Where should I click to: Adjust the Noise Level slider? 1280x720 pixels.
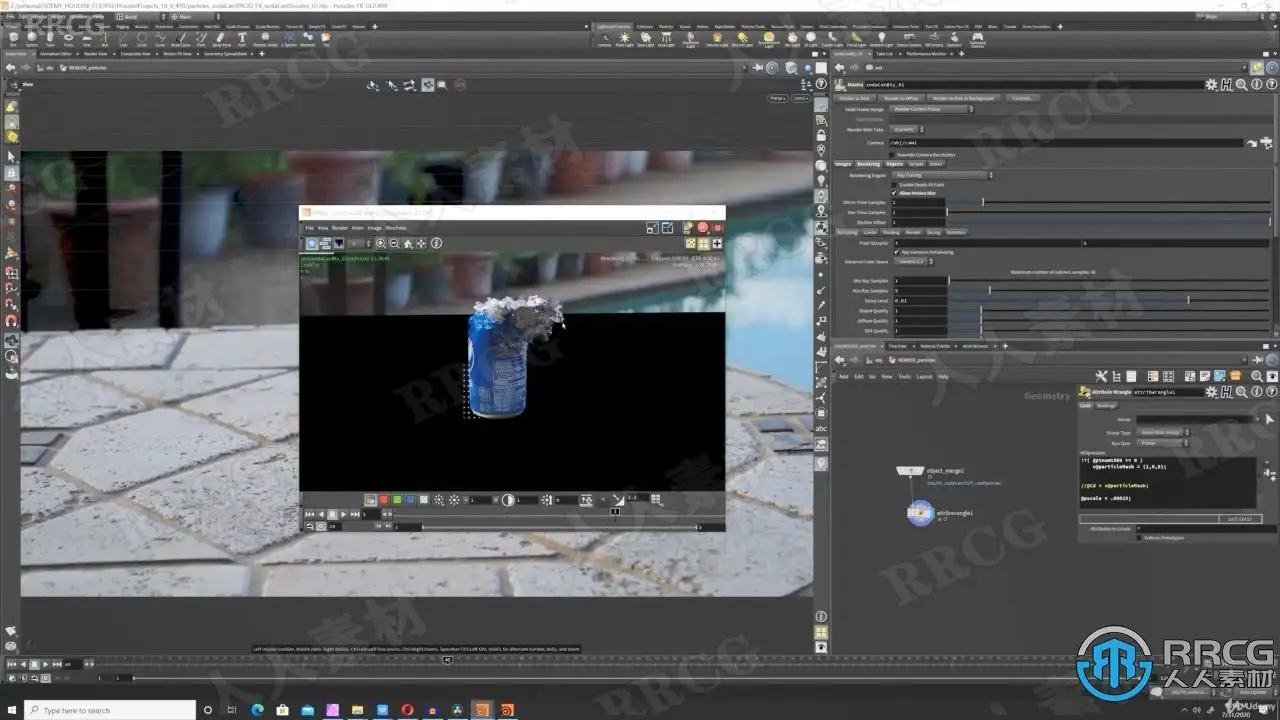click(x=1188, y=300)
